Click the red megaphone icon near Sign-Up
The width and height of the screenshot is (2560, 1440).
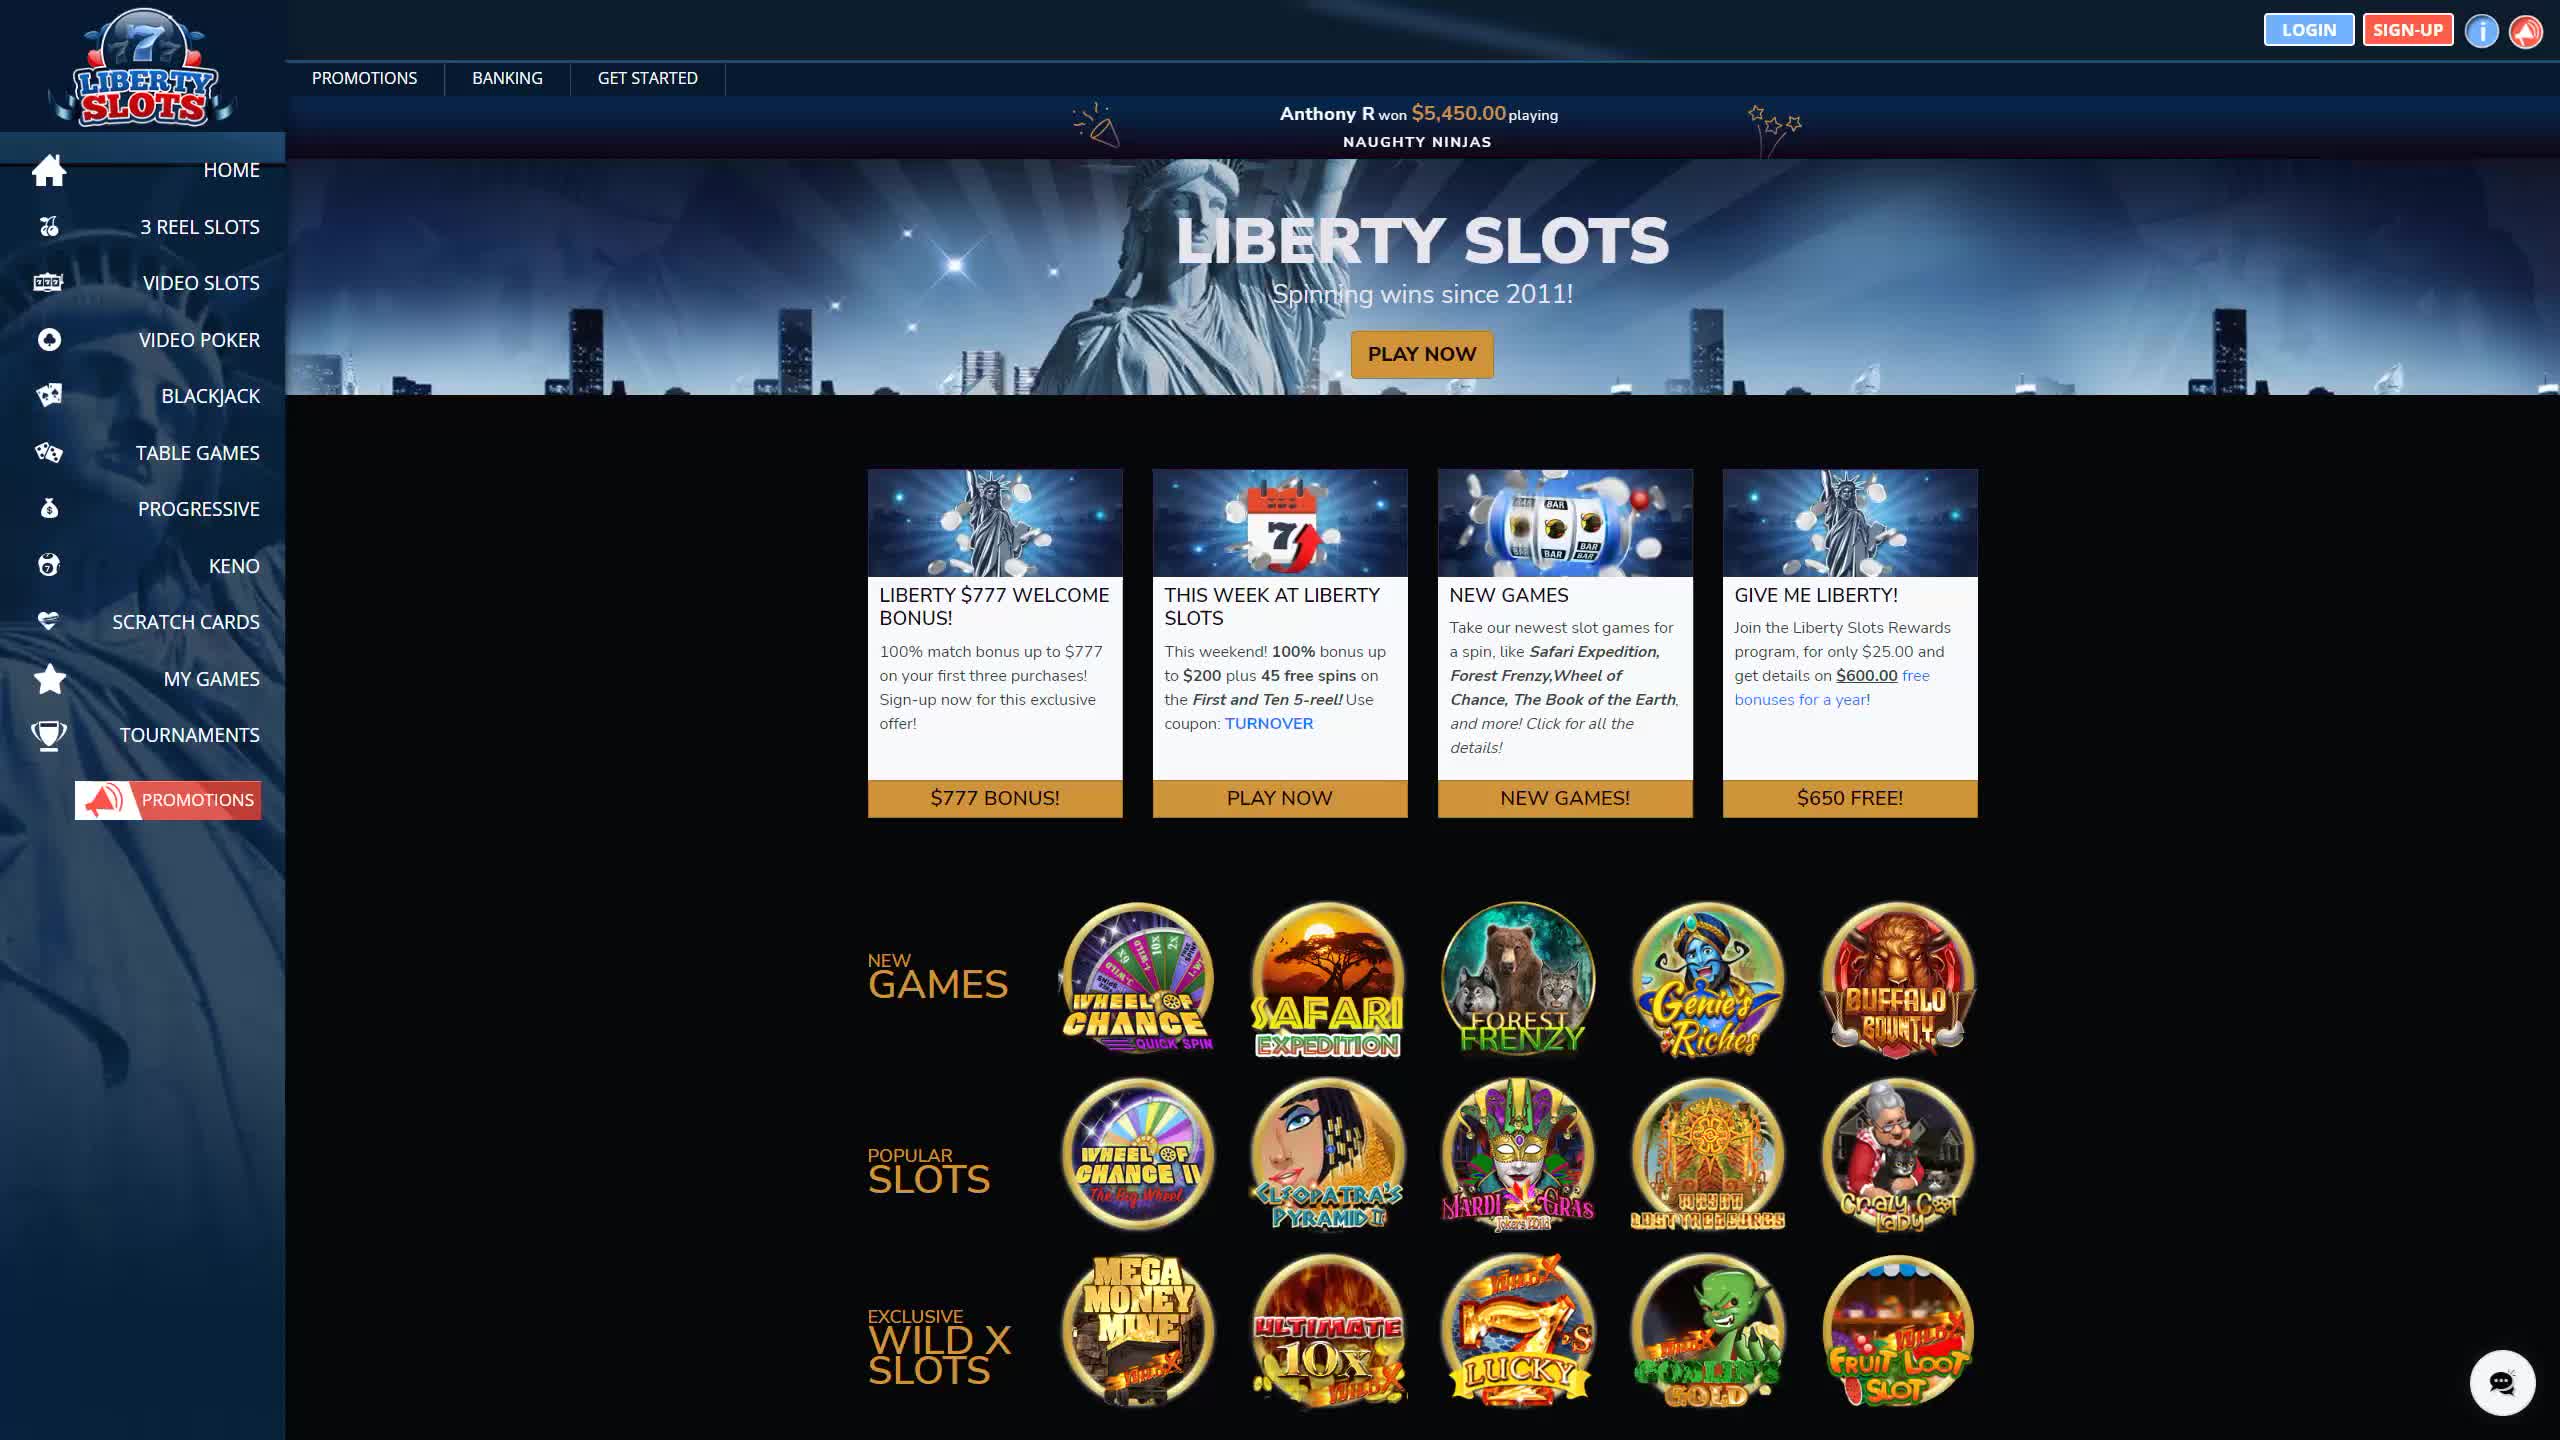2526,31
